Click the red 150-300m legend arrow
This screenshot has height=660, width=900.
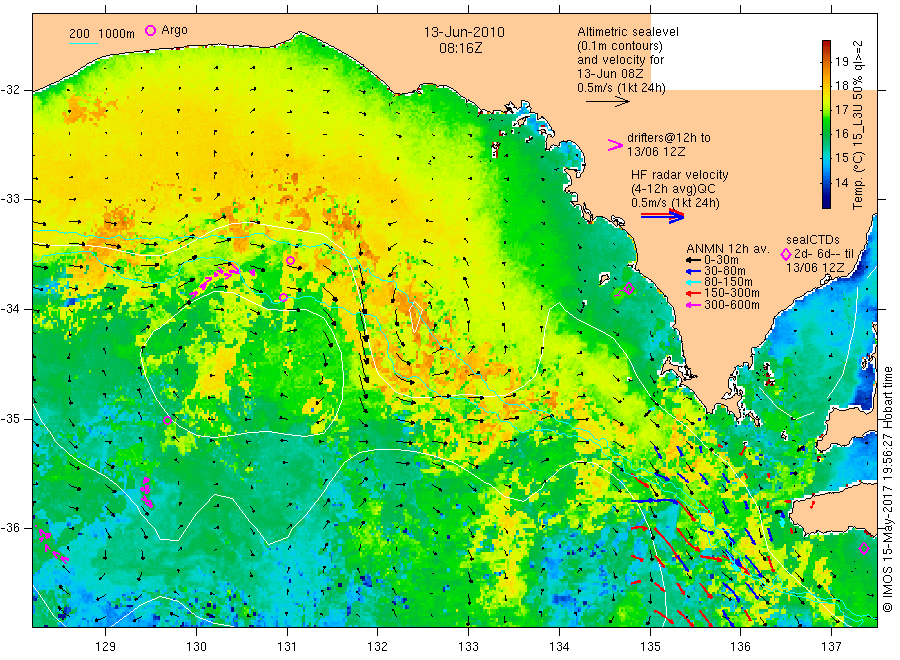pyautogui.click(x=693, y=293)
